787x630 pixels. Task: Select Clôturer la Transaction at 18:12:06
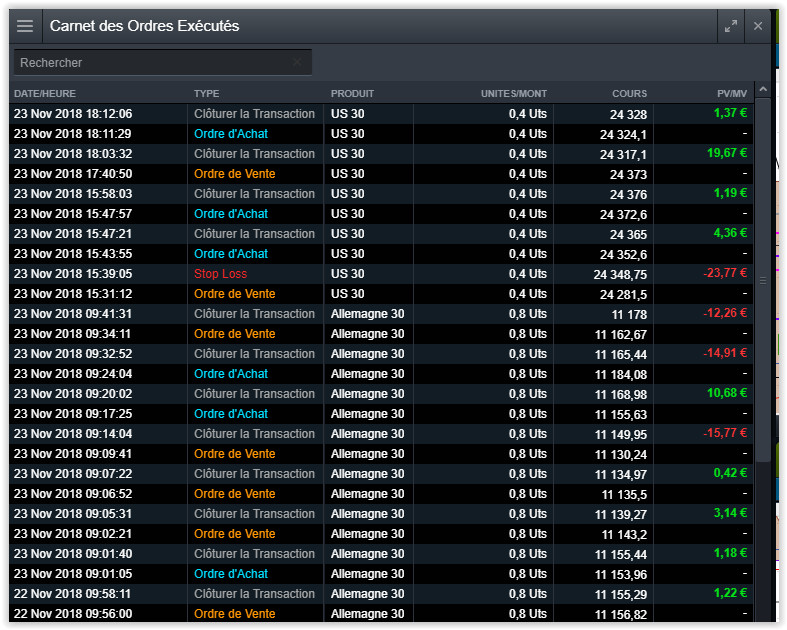254,114
